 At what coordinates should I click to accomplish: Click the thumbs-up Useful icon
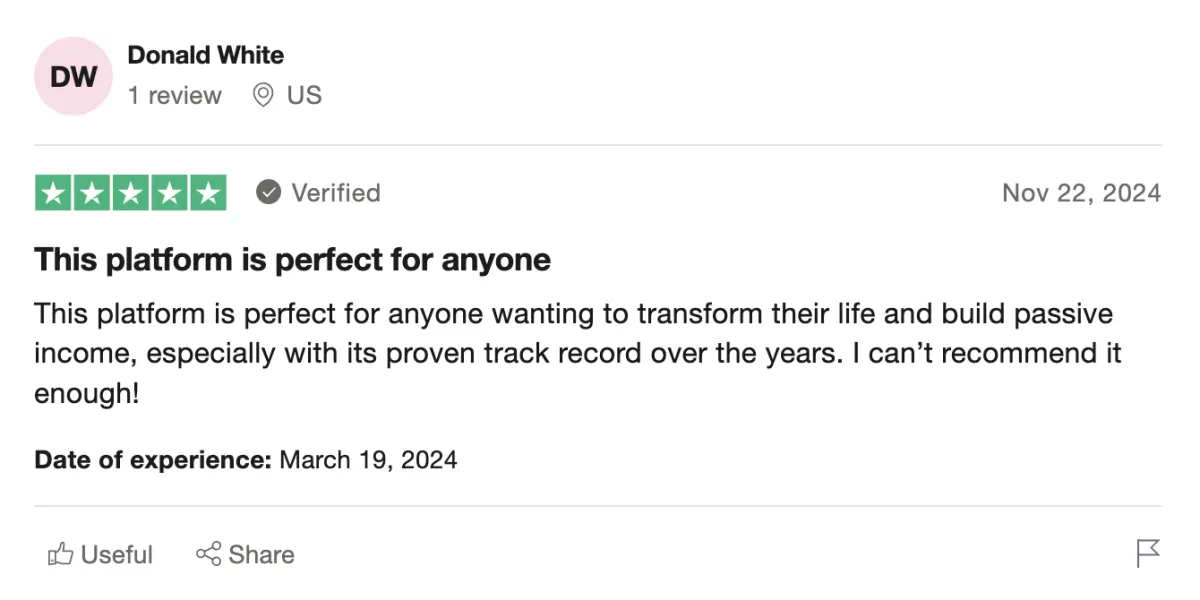click(61, 554)
